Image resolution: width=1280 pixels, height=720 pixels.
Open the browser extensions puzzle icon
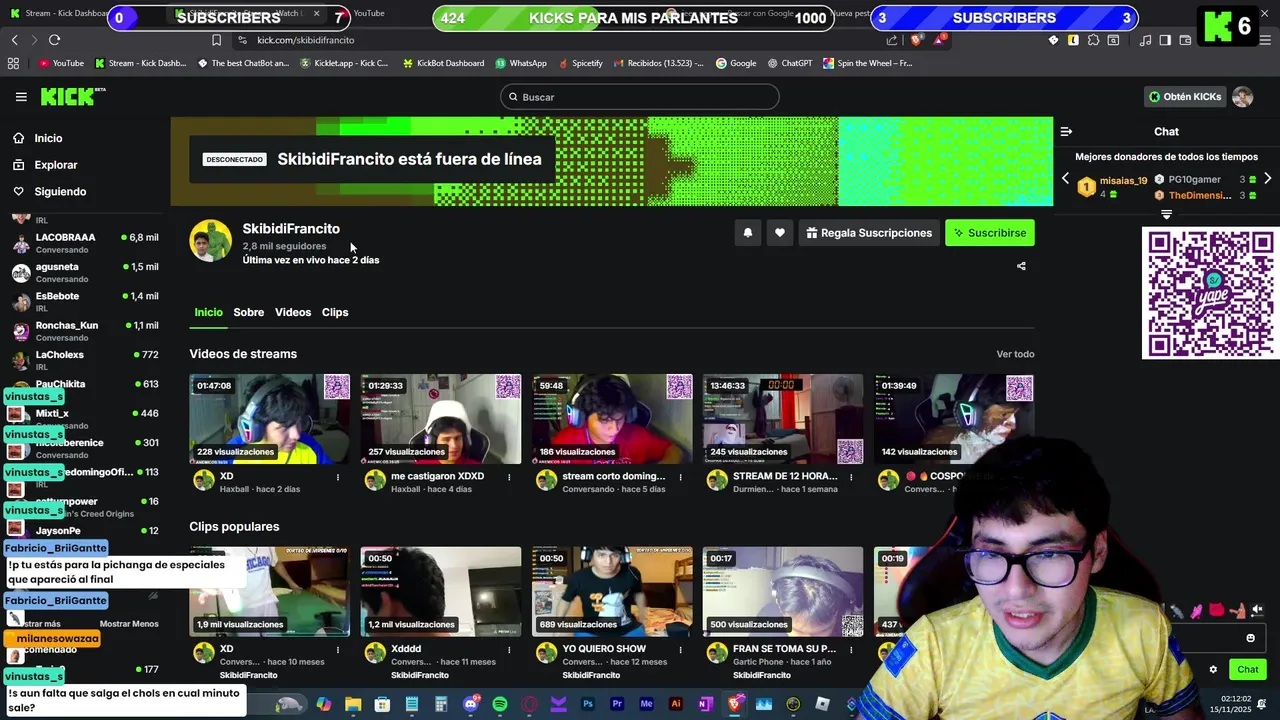click(x=1092, y=40)
